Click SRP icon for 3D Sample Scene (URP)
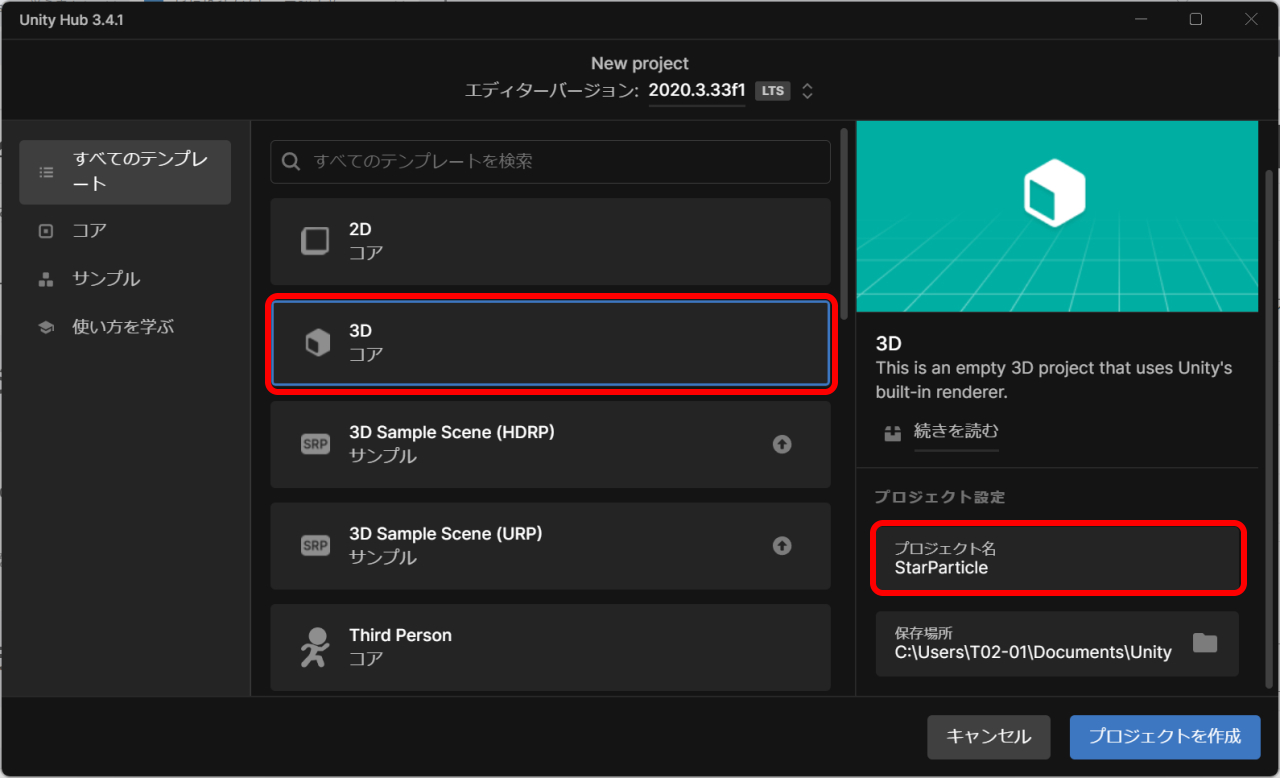The image size is (1280, 778). (x=315, y=545)
